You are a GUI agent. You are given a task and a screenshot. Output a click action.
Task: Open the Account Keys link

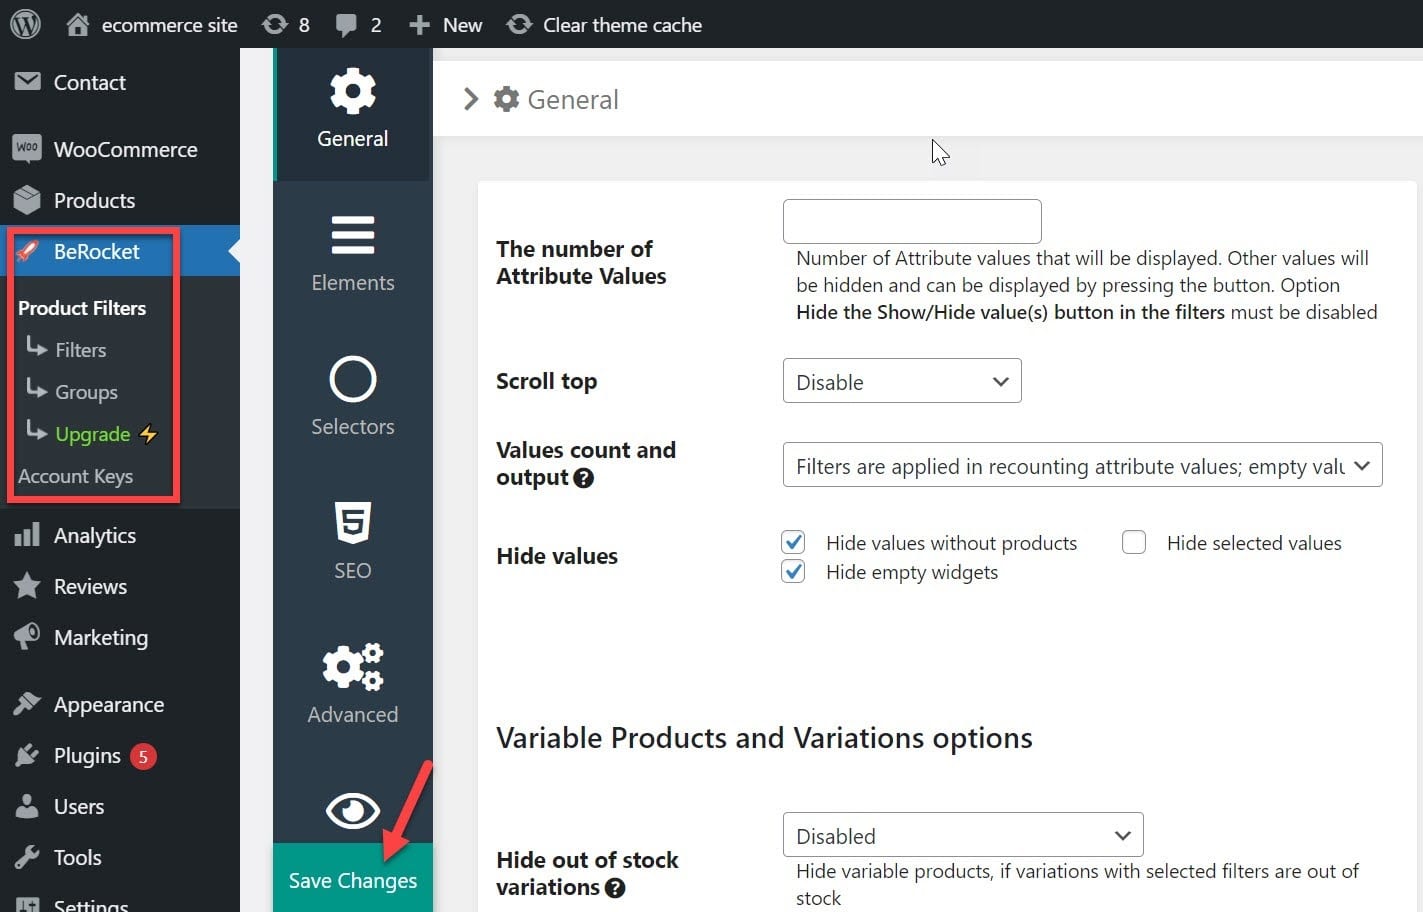(x=76, y=476)
